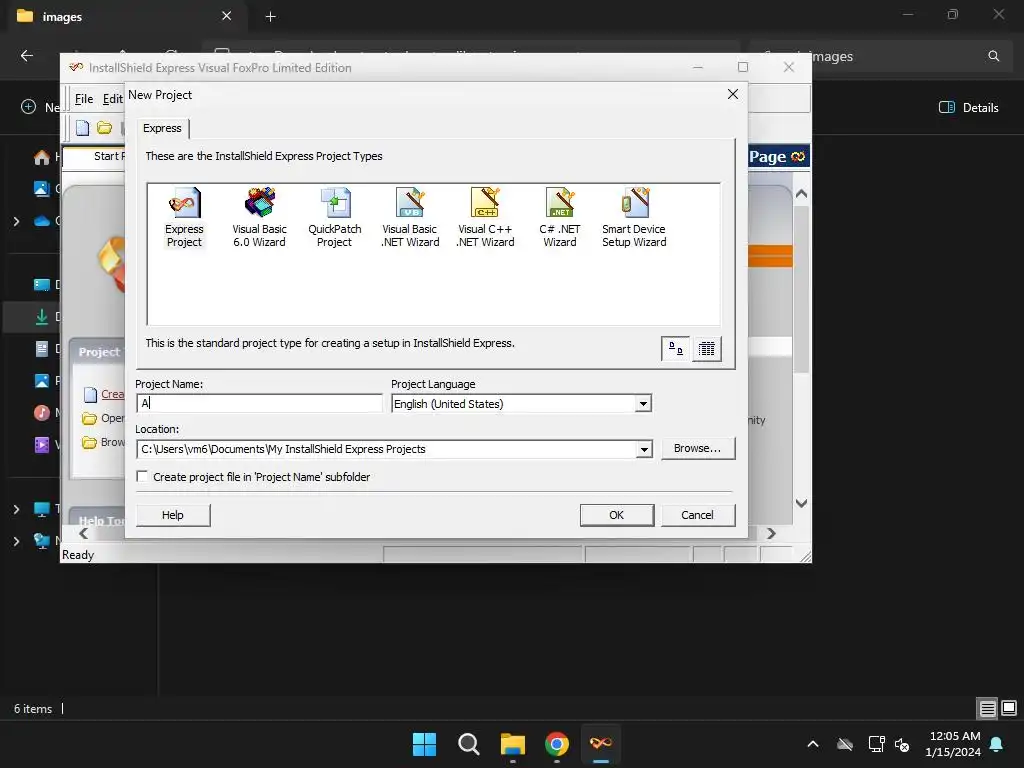Screen dimensions: 1024x768
Task: Click the Help button
Action: (173, 515)
